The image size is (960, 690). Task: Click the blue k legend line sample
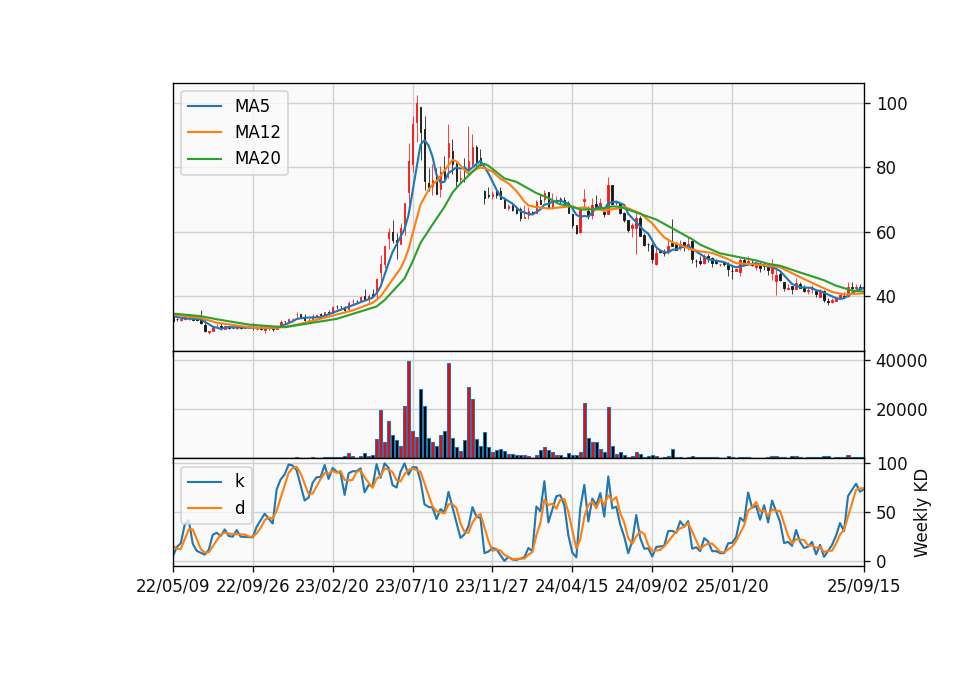pos(204,482)
